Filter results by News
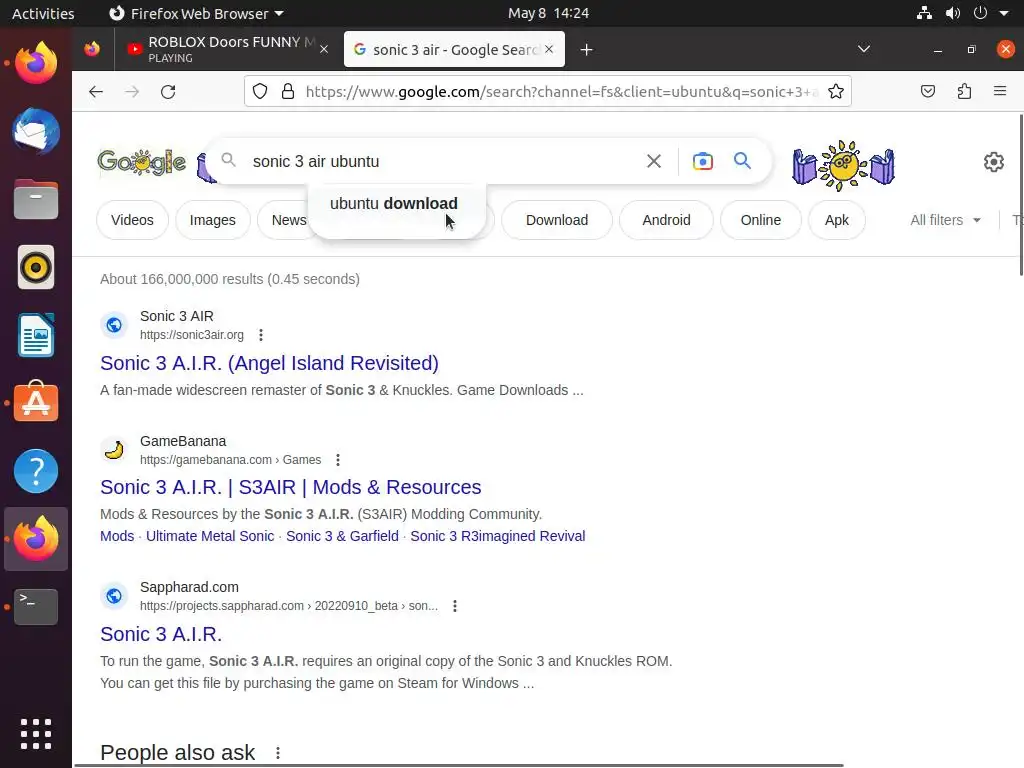 (288, 220)
